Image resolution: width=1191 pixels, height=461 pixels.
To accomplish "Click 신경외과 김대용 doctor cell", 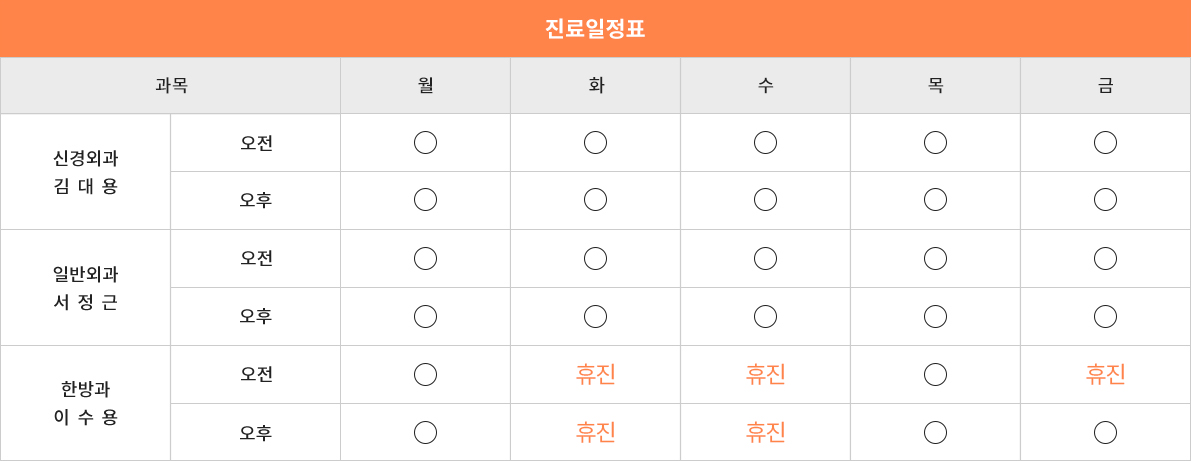I will [86, 172].
